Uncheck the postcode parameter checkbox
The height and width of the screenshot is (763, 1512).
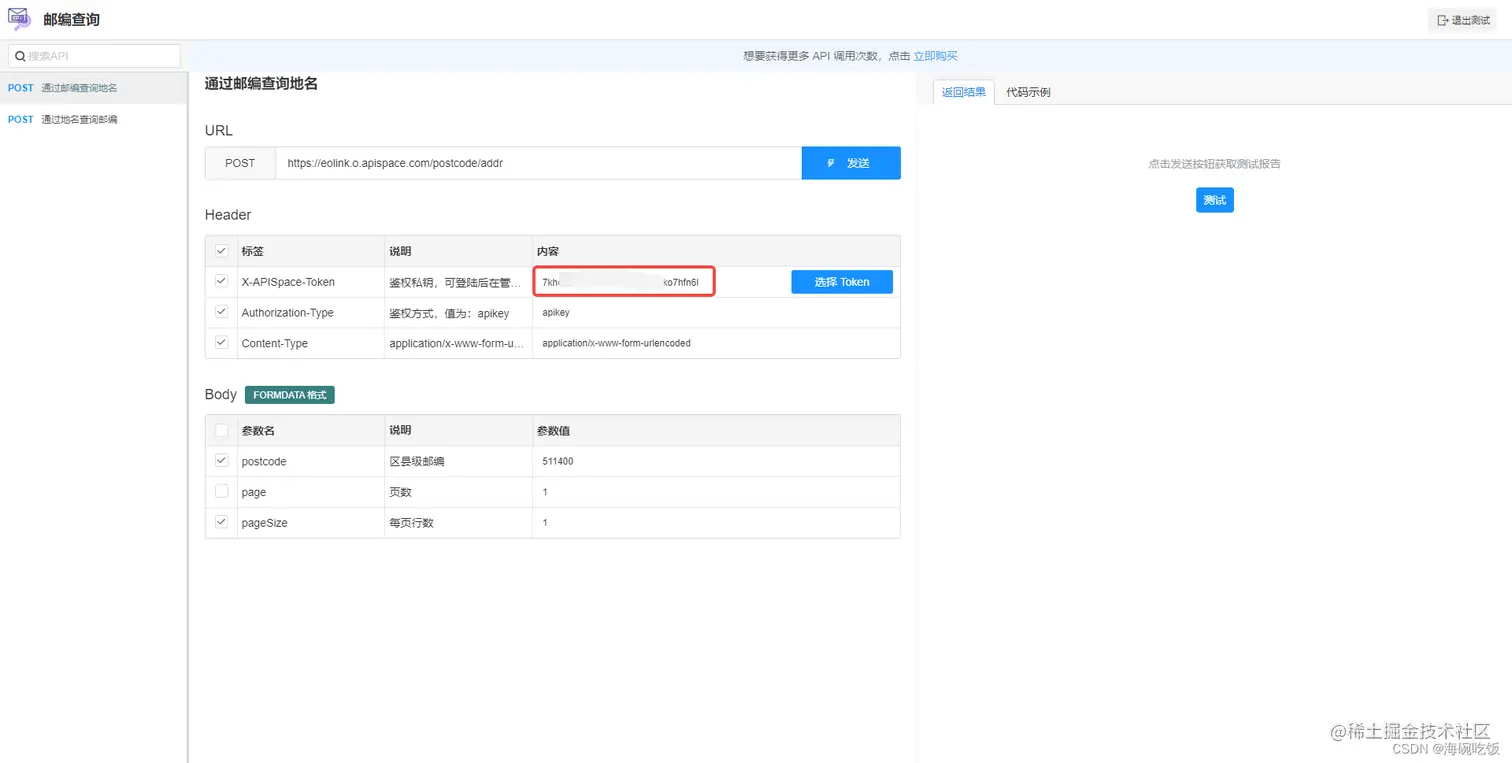[x=221, y=461]
